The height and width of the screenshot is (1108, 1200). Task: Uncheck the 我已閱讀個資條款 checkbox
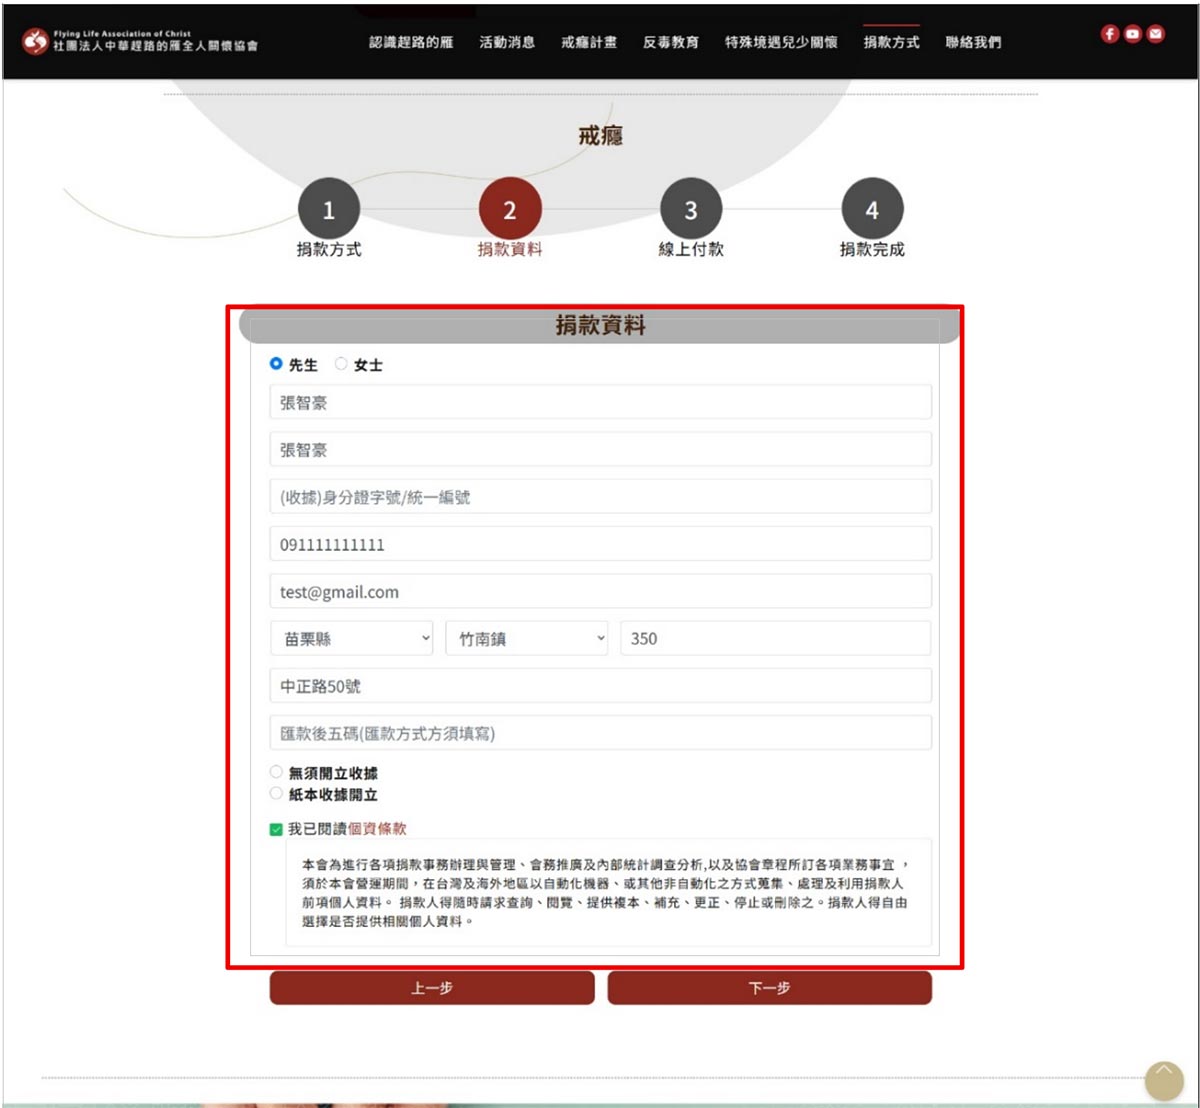277,829
